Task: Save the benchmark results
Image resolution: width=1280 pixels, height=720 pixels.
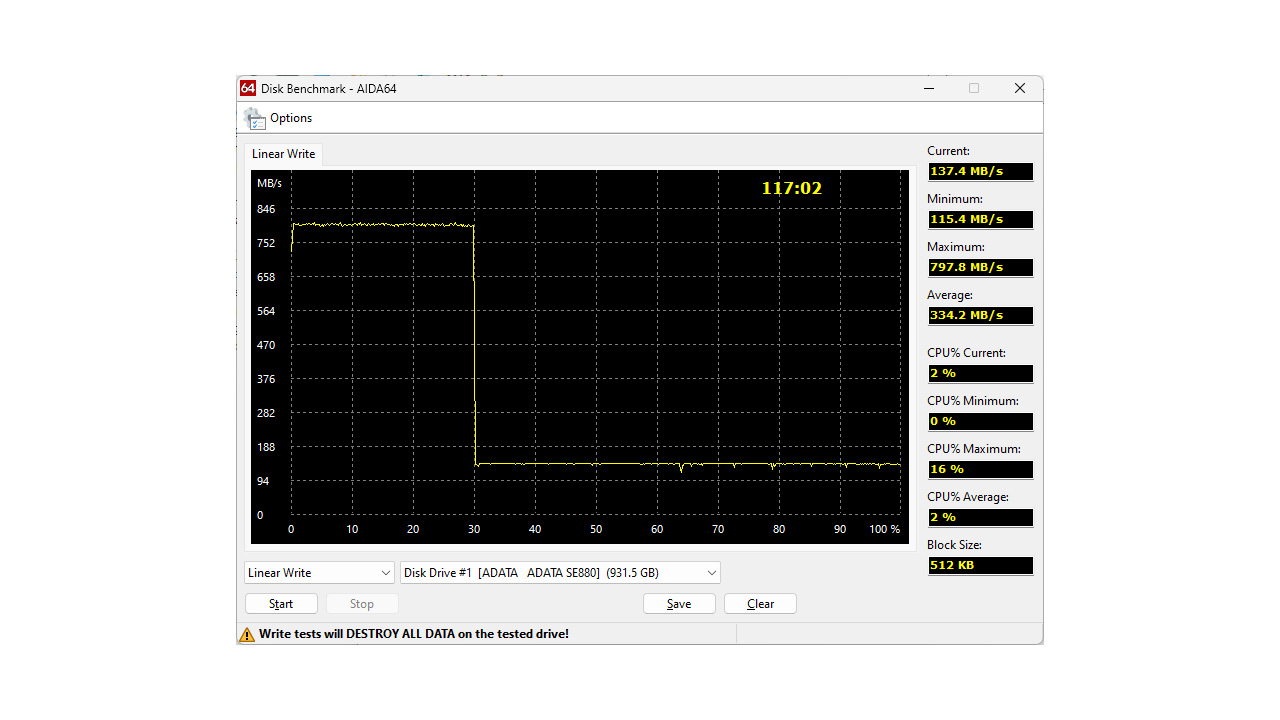Action: click(679, 604)
